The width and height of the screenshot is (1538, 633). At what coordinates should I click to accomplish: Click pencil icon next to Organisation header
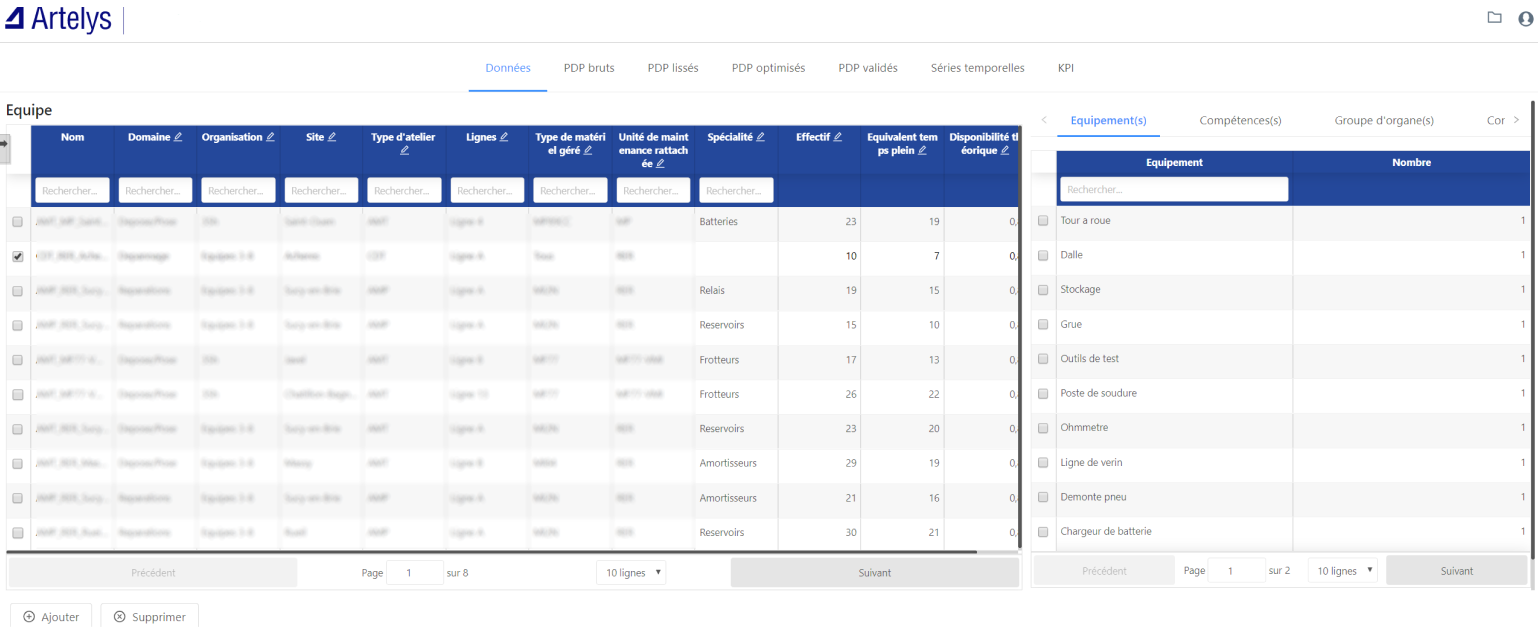pos(270,137)
